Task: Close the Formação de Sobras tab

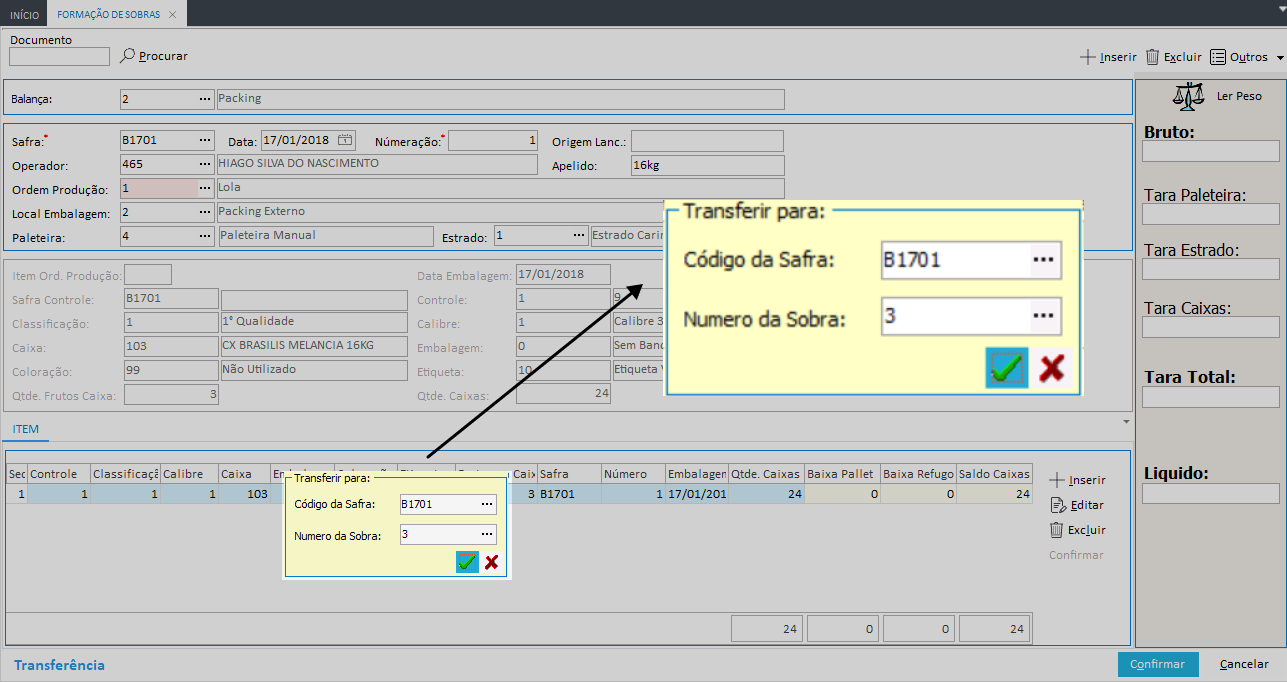Action: [172, 15]
